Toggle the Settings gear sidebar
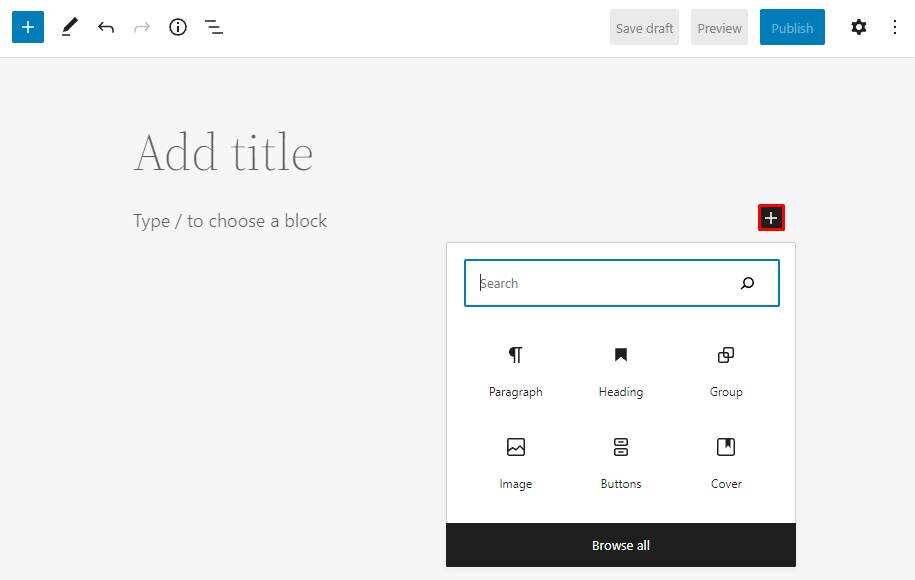The height and width of the screenshot is (580, 915). click(x=859, y=28)
